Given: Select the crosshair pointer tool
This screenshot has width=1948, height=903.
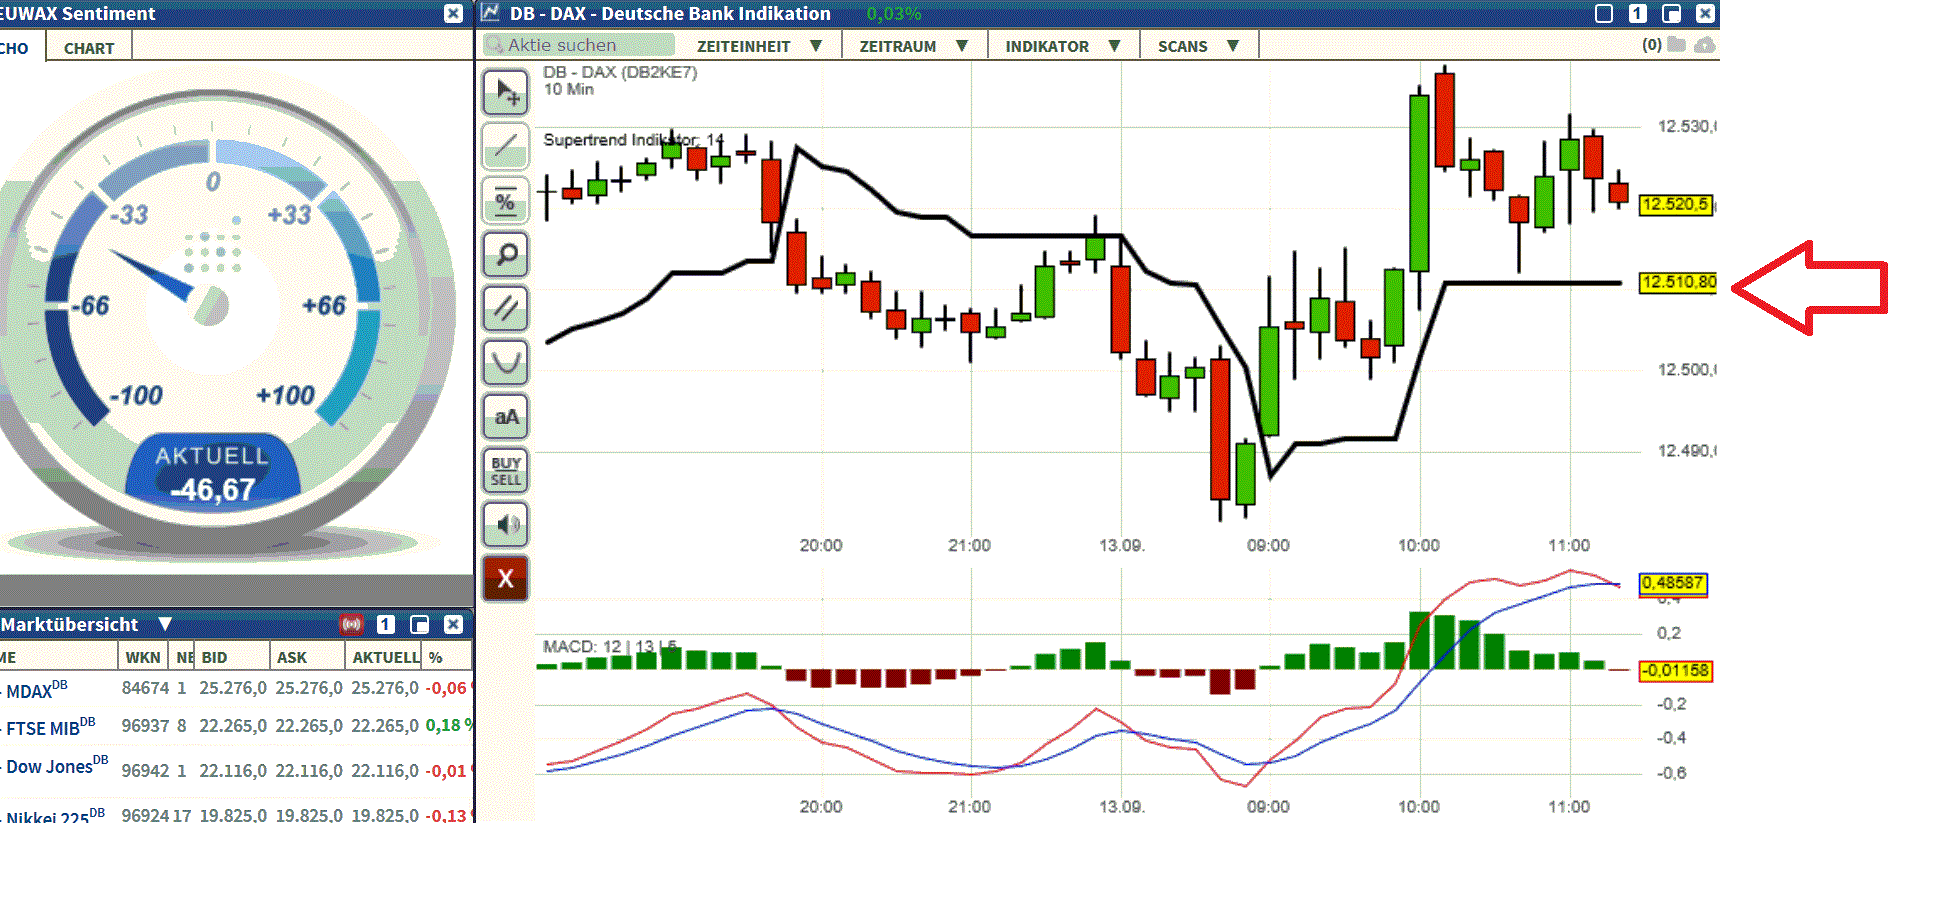Looking at the screenshot, I should [x=505, y=91].
